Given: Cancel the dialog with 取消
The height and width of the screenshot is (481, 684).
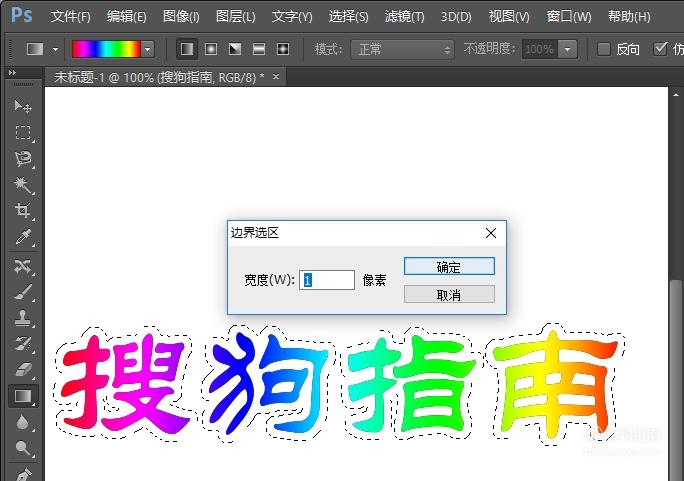Looking at the screenshot, I should [x=449, y=295].
